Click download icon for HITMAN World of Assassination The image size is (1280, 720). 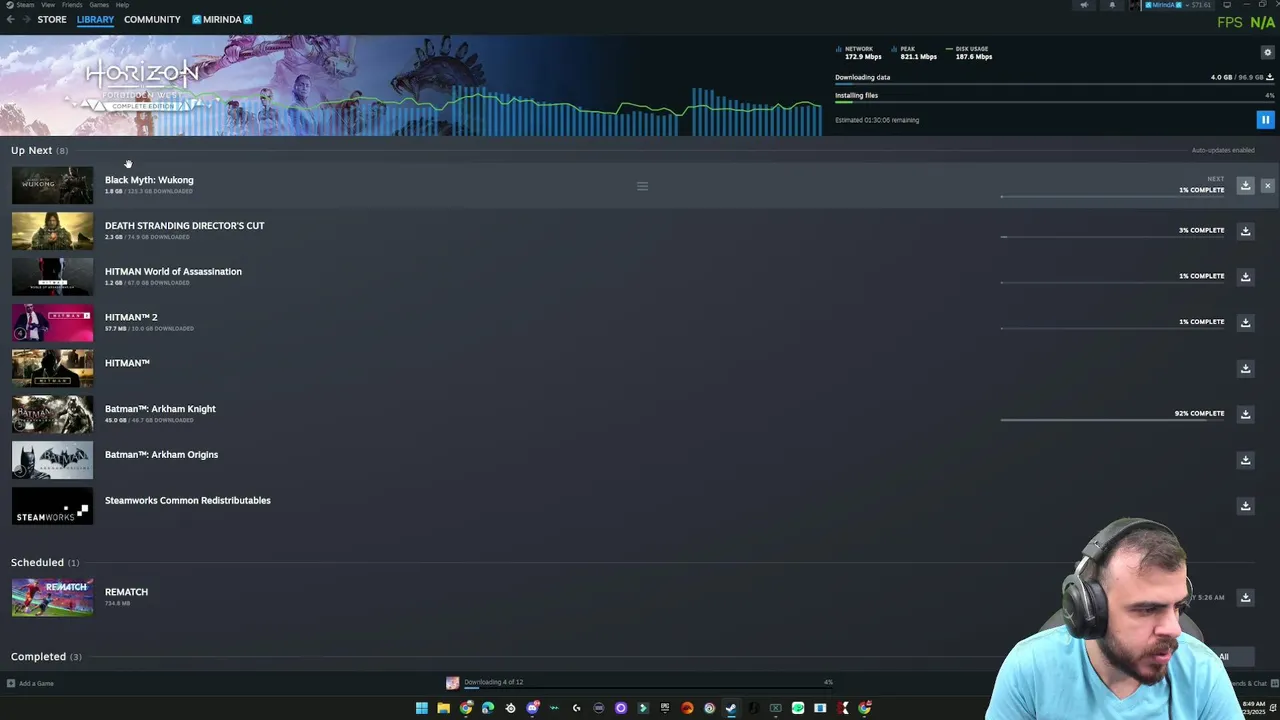coord(1245,277)
